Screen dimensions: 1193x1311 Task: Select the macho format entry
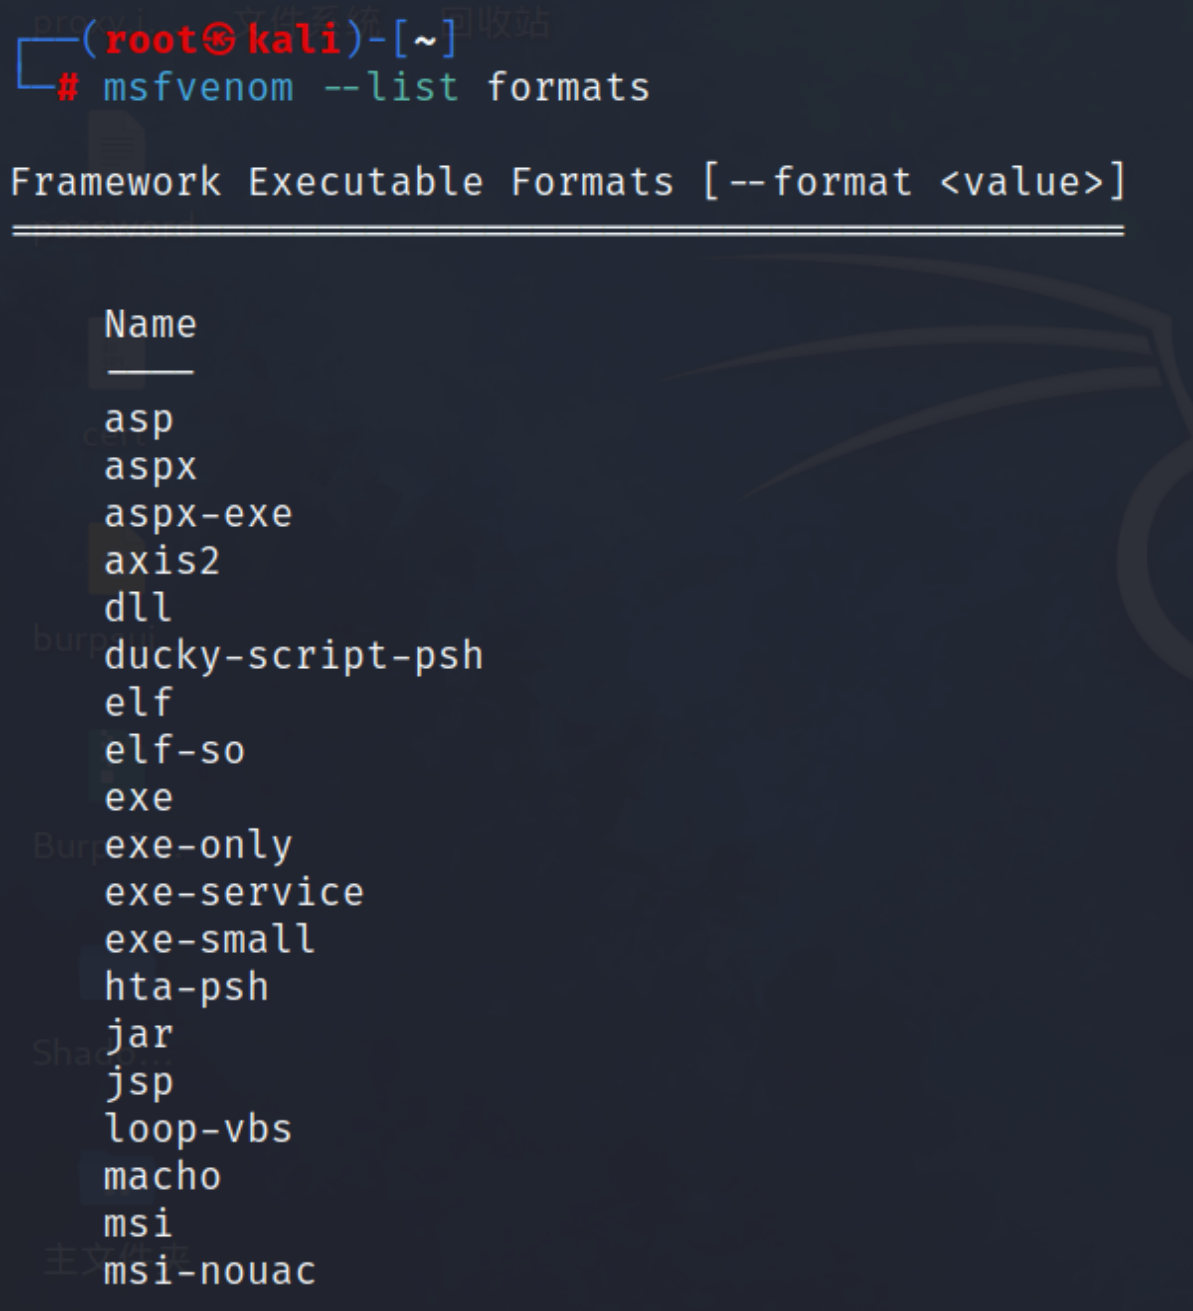[x=162, y=1177]
